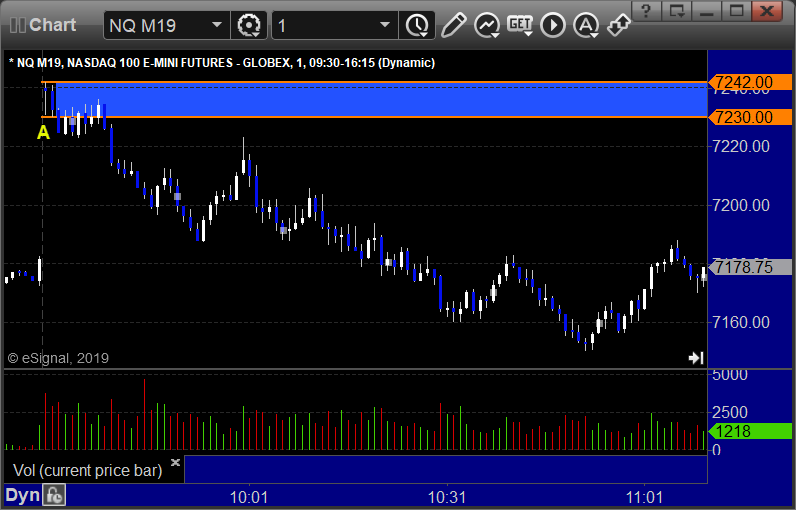Open the studies chart-line icon
796x510 pixels.
pyautogui.click(x=486, y=25)
